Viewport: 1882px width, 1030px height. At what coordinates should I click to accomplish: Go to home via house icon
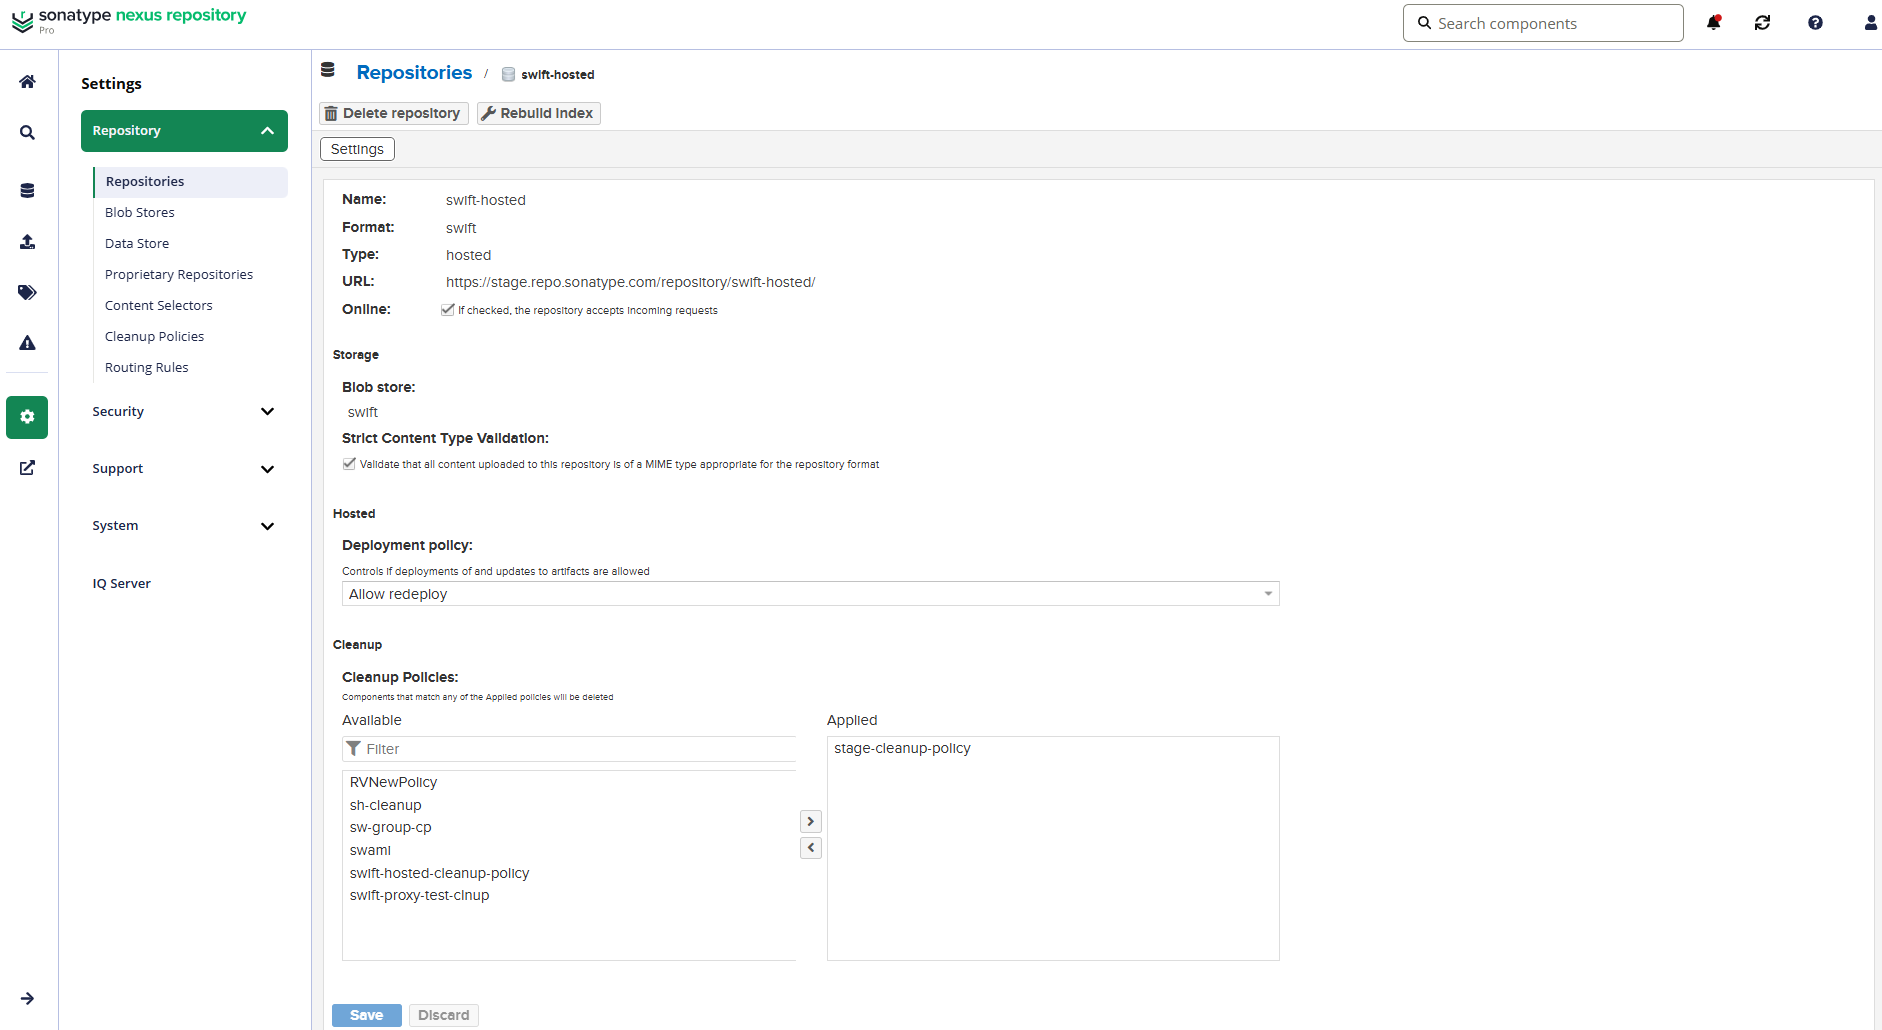tap(27, 81)
